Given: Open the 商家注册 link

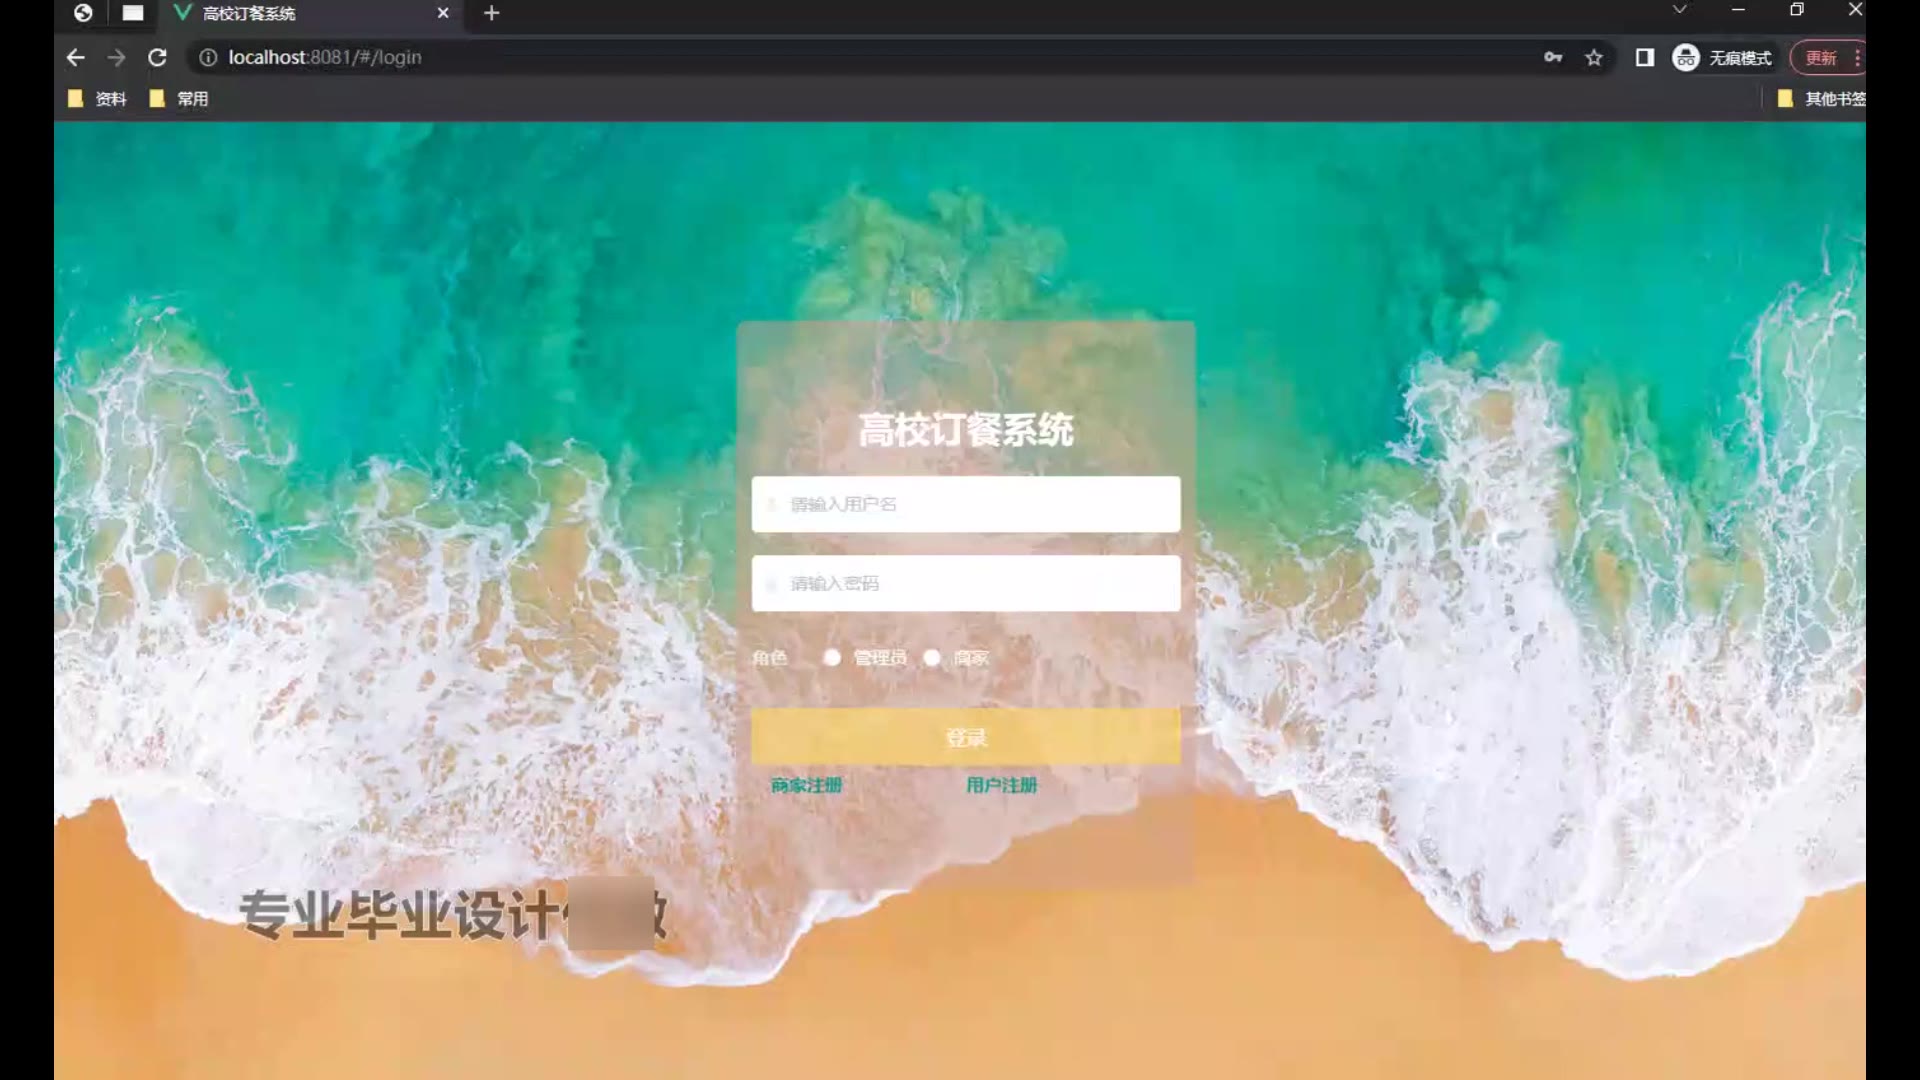Looking at the screenshot, I should click(806, 785).
